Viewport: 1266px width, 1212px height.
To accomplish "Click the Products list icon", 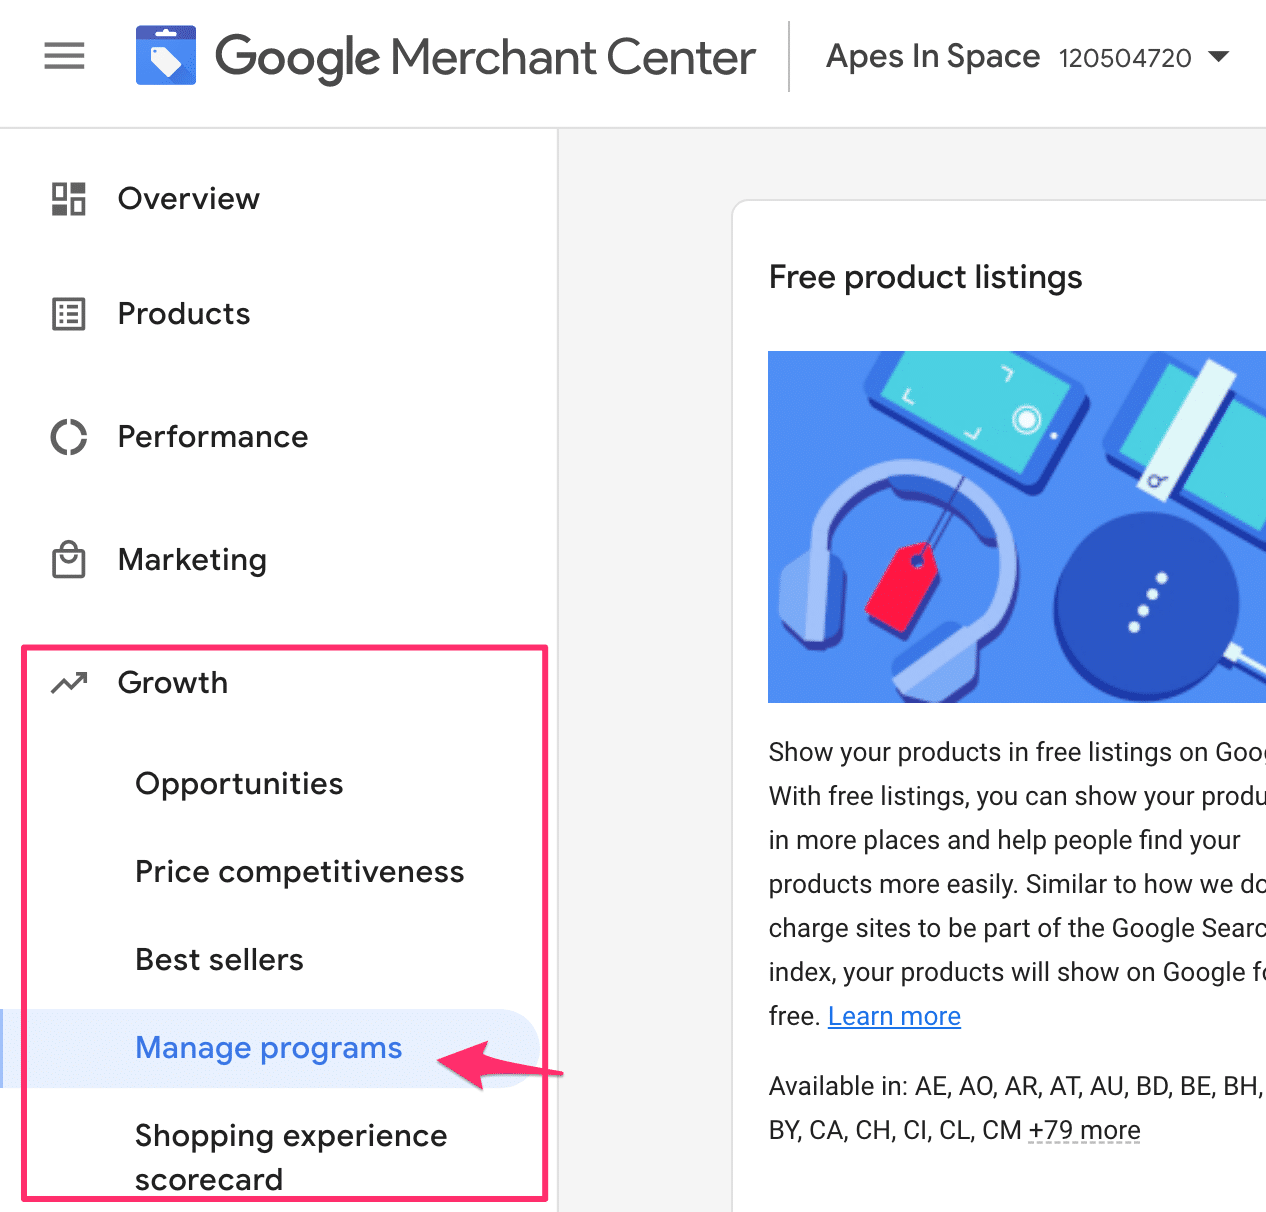I will tap(69, 314).
